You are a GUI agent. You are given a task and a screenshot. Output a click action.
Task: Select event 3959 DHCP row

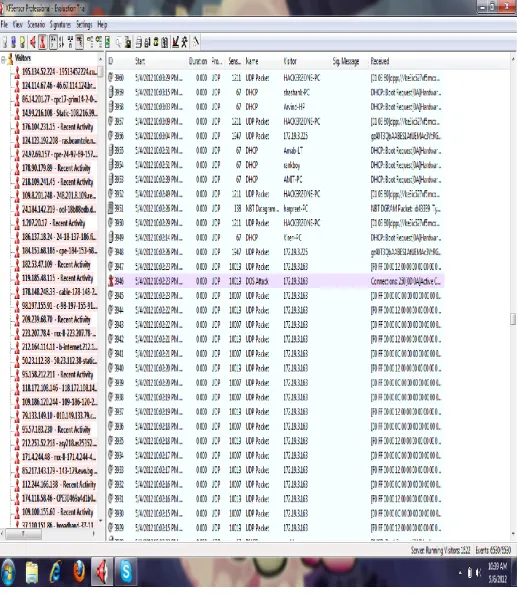tap(276, 92)
